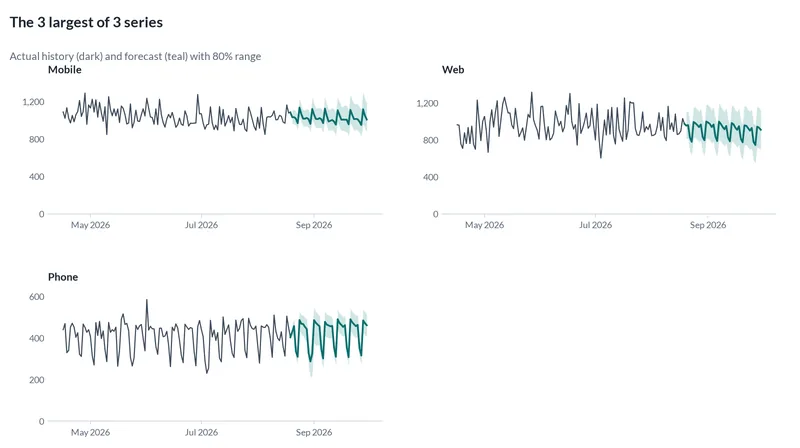Click 'May 2026' on the Phone chart axis
The image size is (800, 448).
click(90, 433)
